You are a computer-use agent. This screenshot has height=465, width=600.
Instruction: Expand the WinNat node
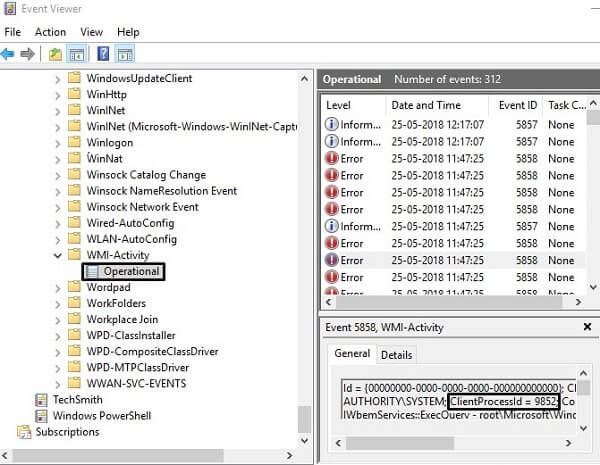point(58,160)
